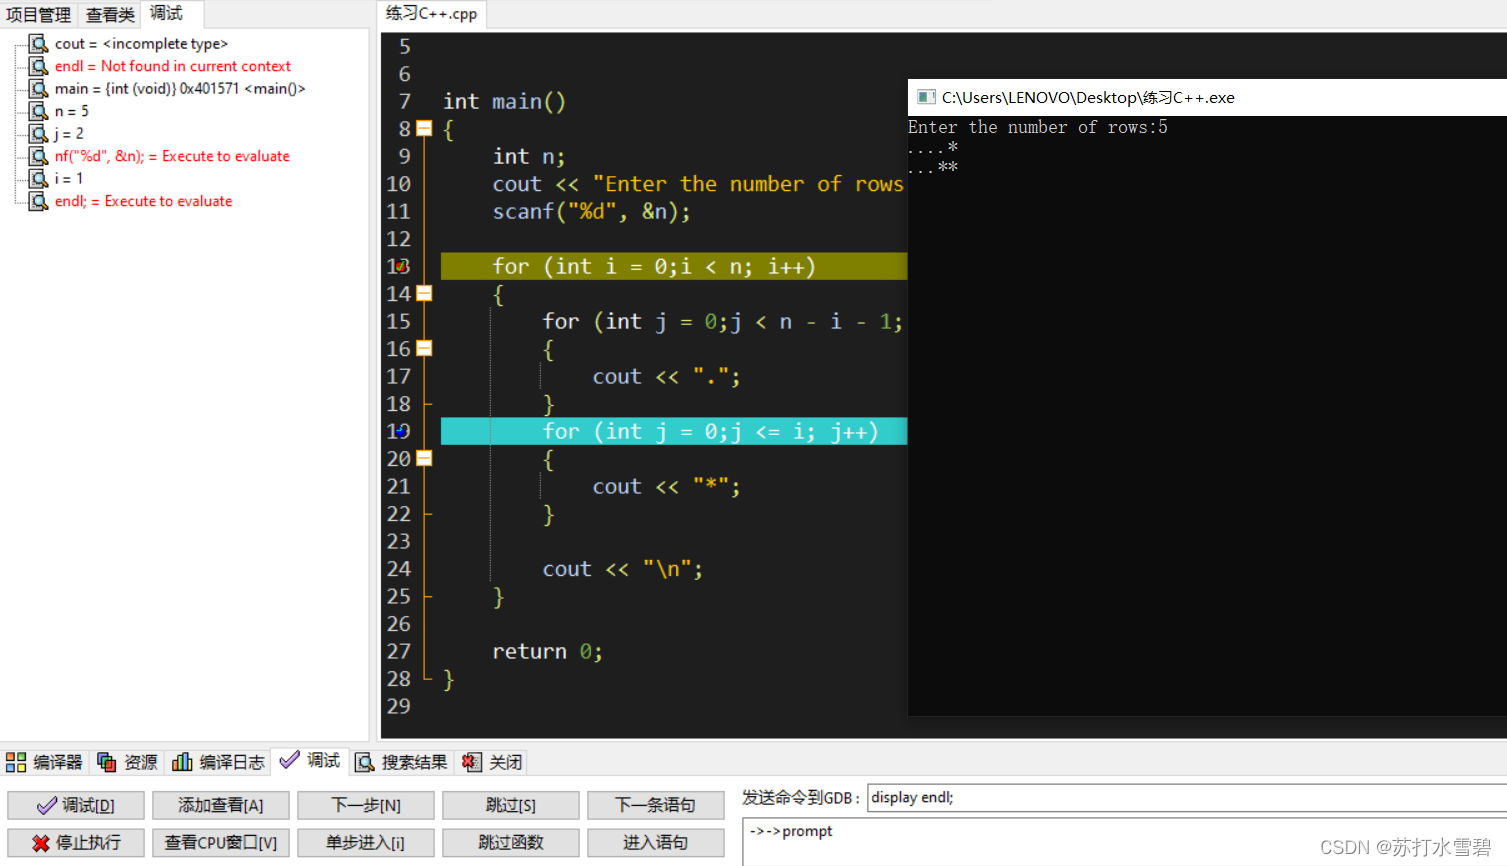Click the 进入语句 button

point(656,843)
